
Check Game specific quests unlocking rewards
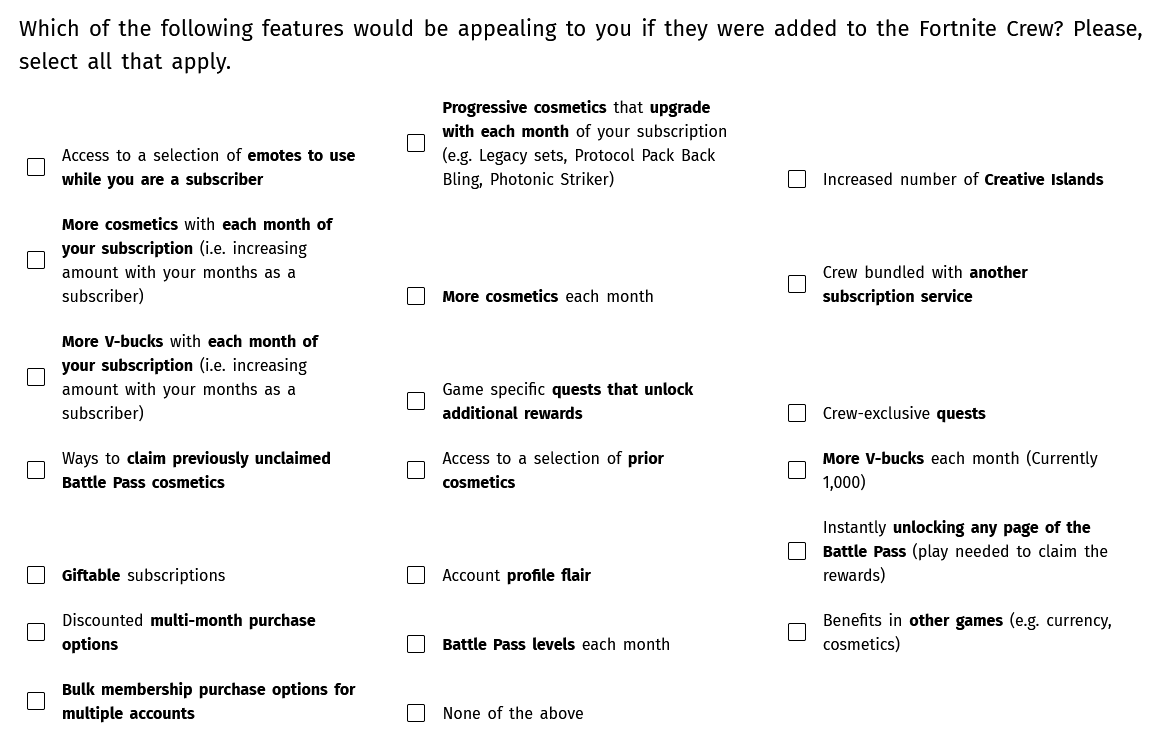tap(416, 401)
